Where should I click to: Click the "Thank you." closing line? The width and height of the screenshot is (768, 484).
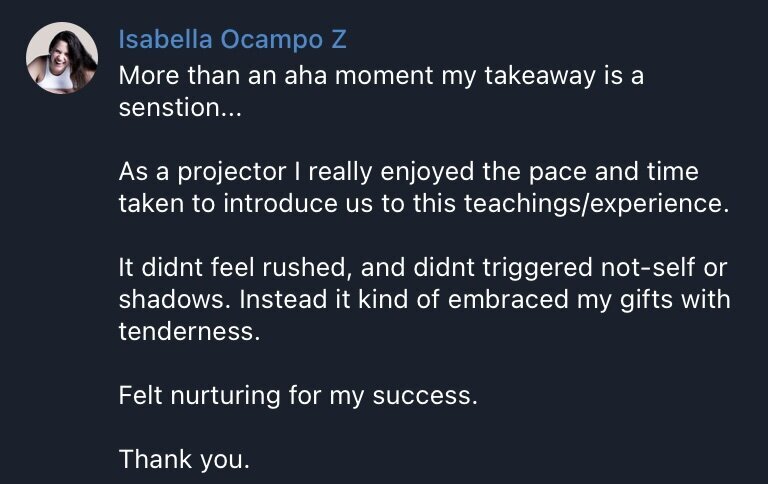(x=185, y=459)
